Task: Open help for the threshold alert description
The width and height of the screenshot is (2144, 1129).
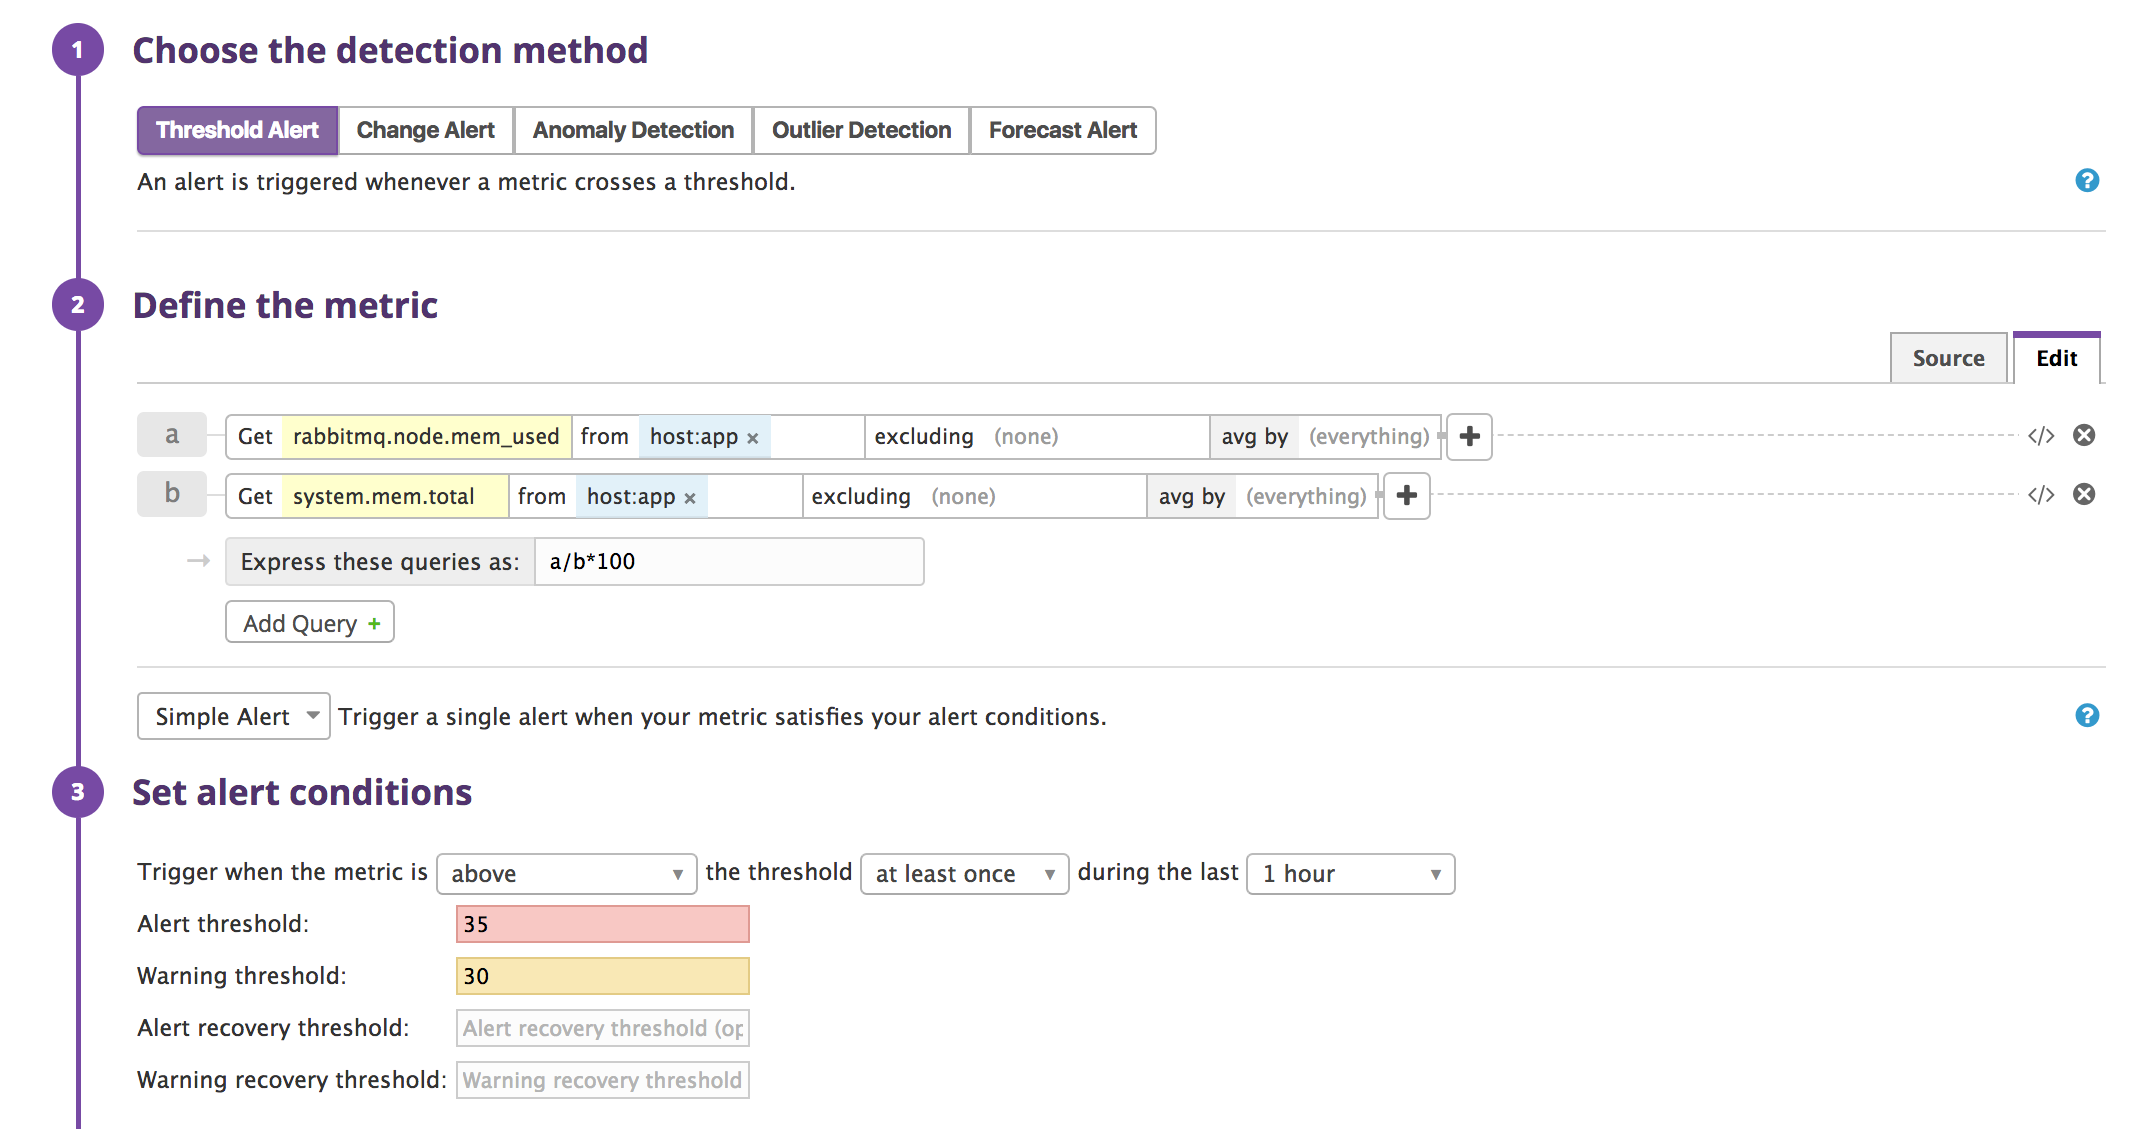Action: [2088, 181]
